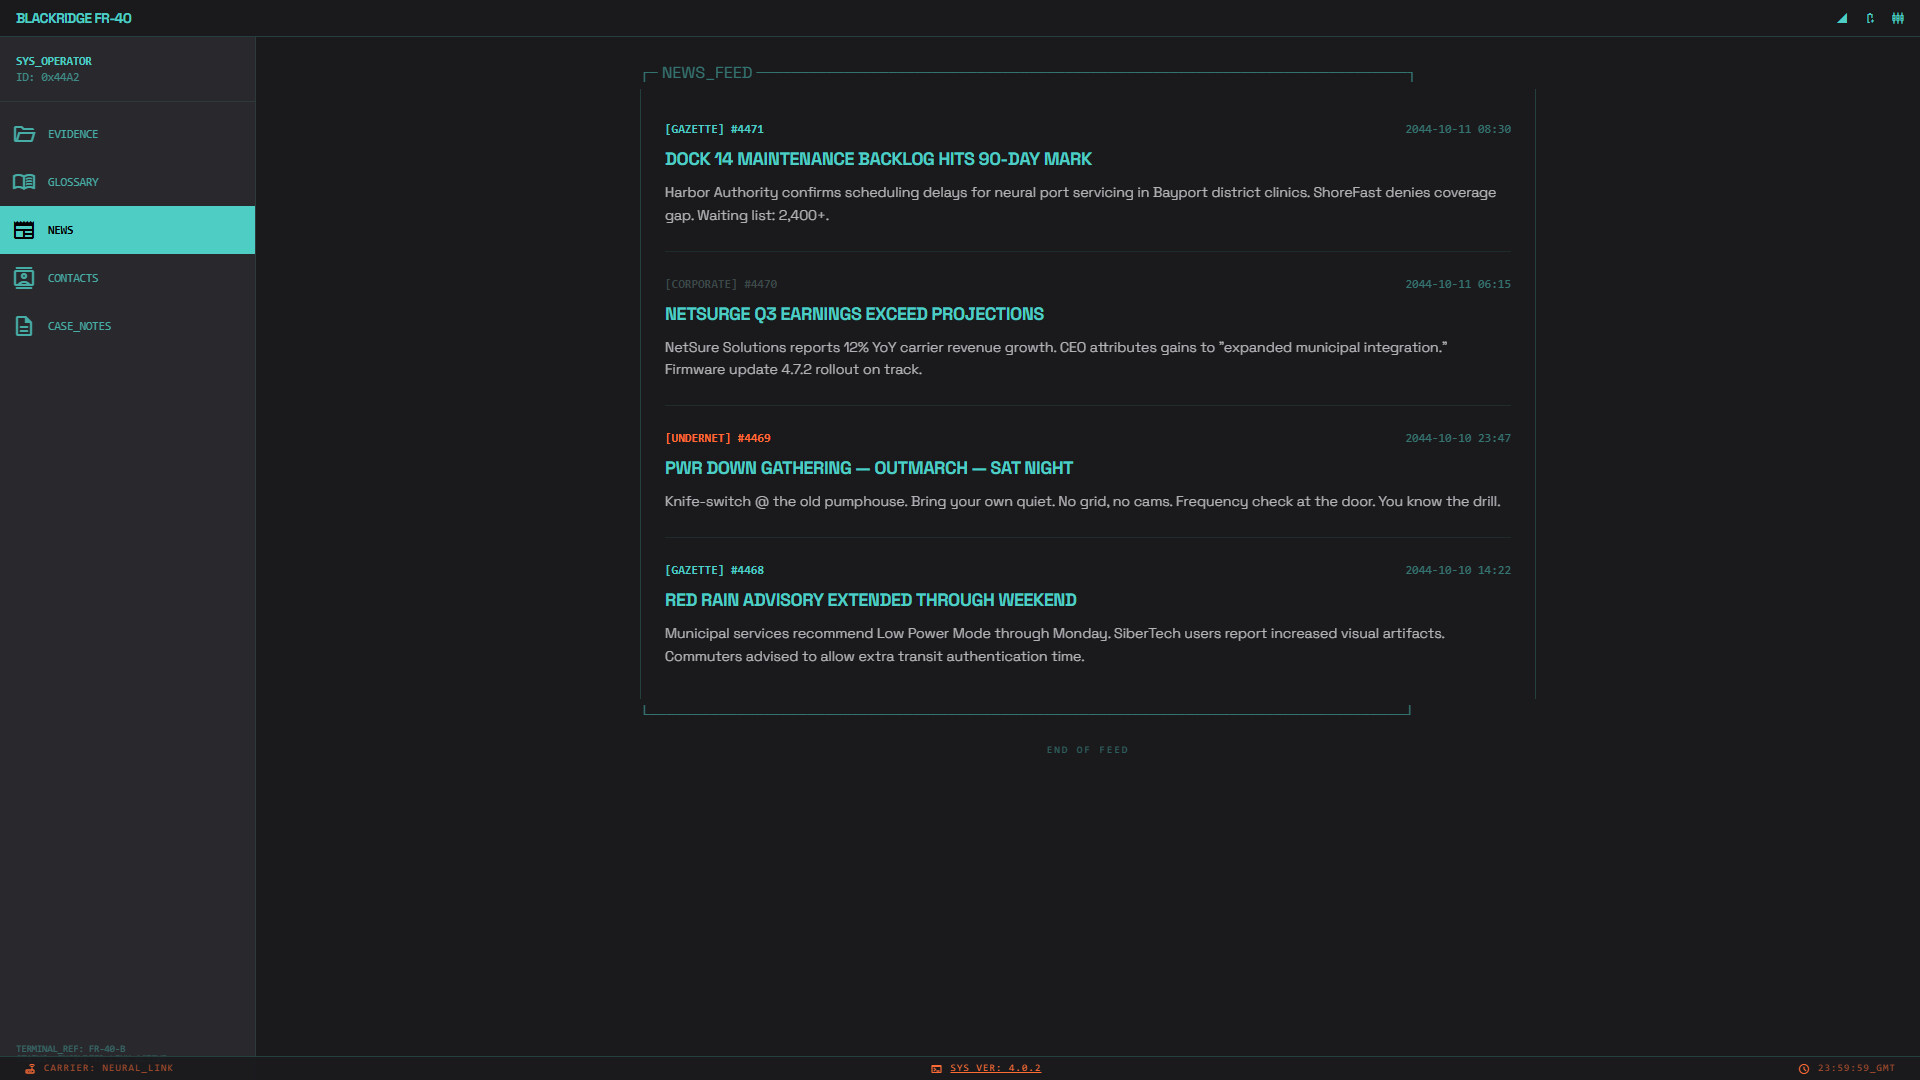Open the PWR DOWN GATHERING article
The width and height of the screenshot is (1920, 1080).
click(869, 467)
